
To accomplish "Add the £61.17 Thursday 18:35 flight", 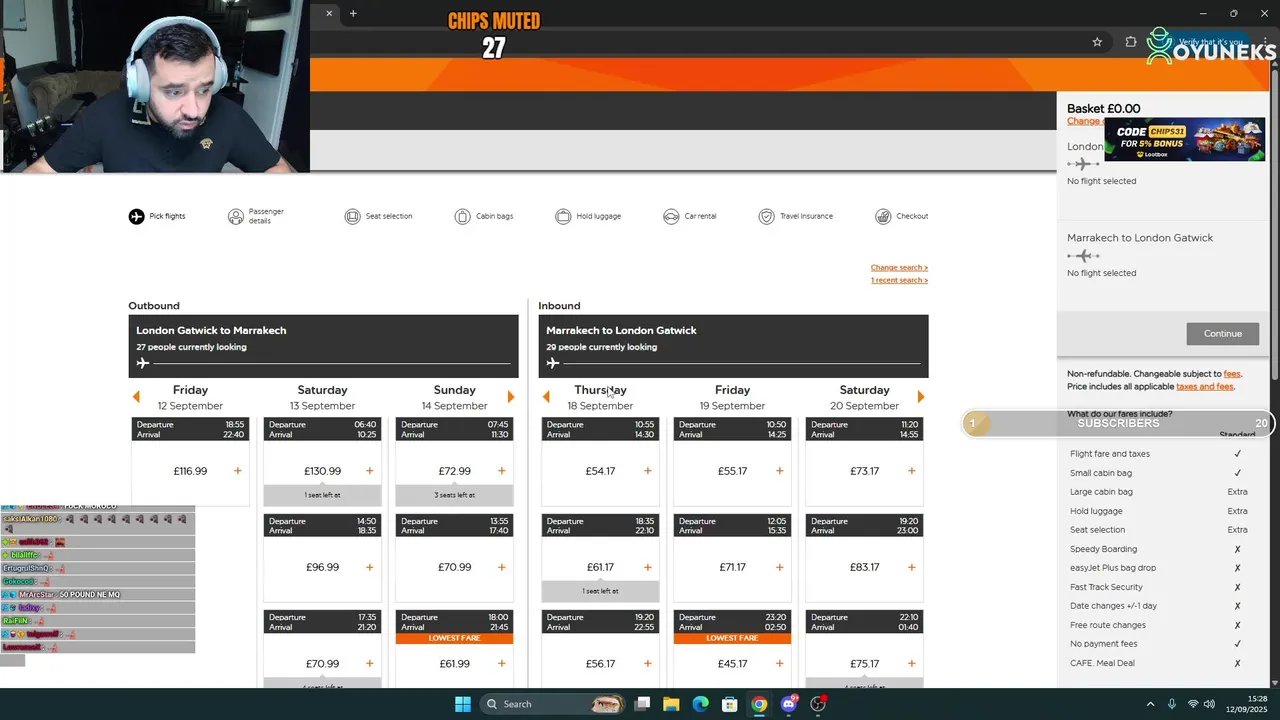I will click(647, 567).
